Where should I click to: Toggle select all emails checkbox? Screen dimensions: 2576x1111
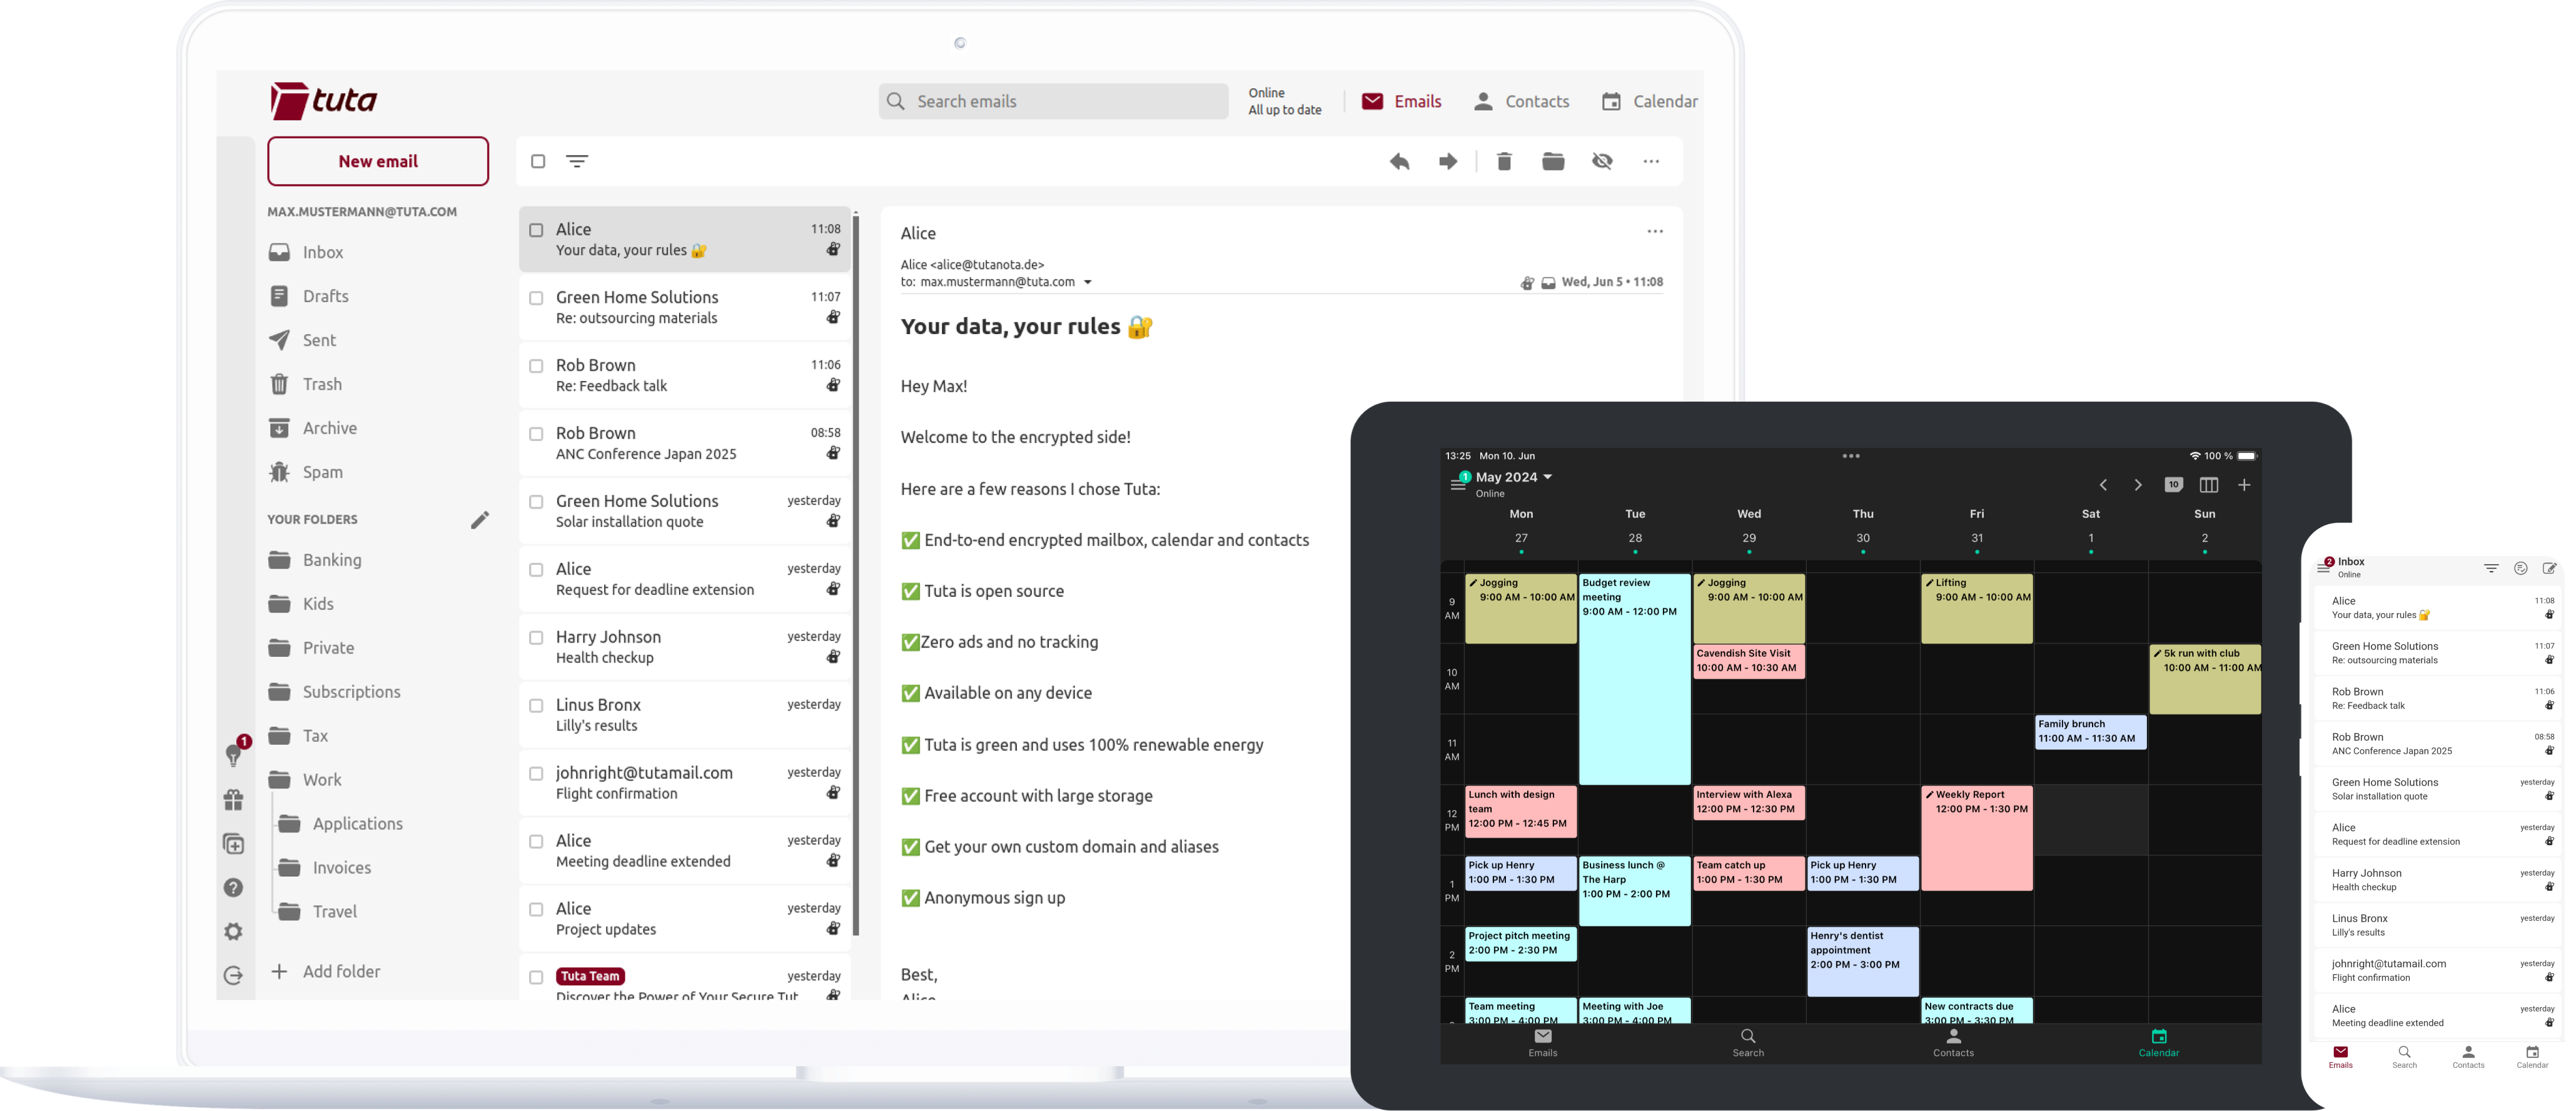(537, 161)
